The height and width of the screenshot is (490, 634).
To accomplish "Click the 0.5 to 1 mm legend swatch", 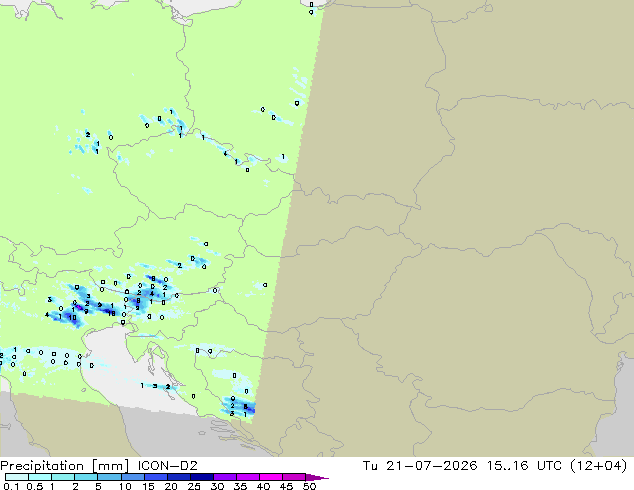I will coord(40,477).
